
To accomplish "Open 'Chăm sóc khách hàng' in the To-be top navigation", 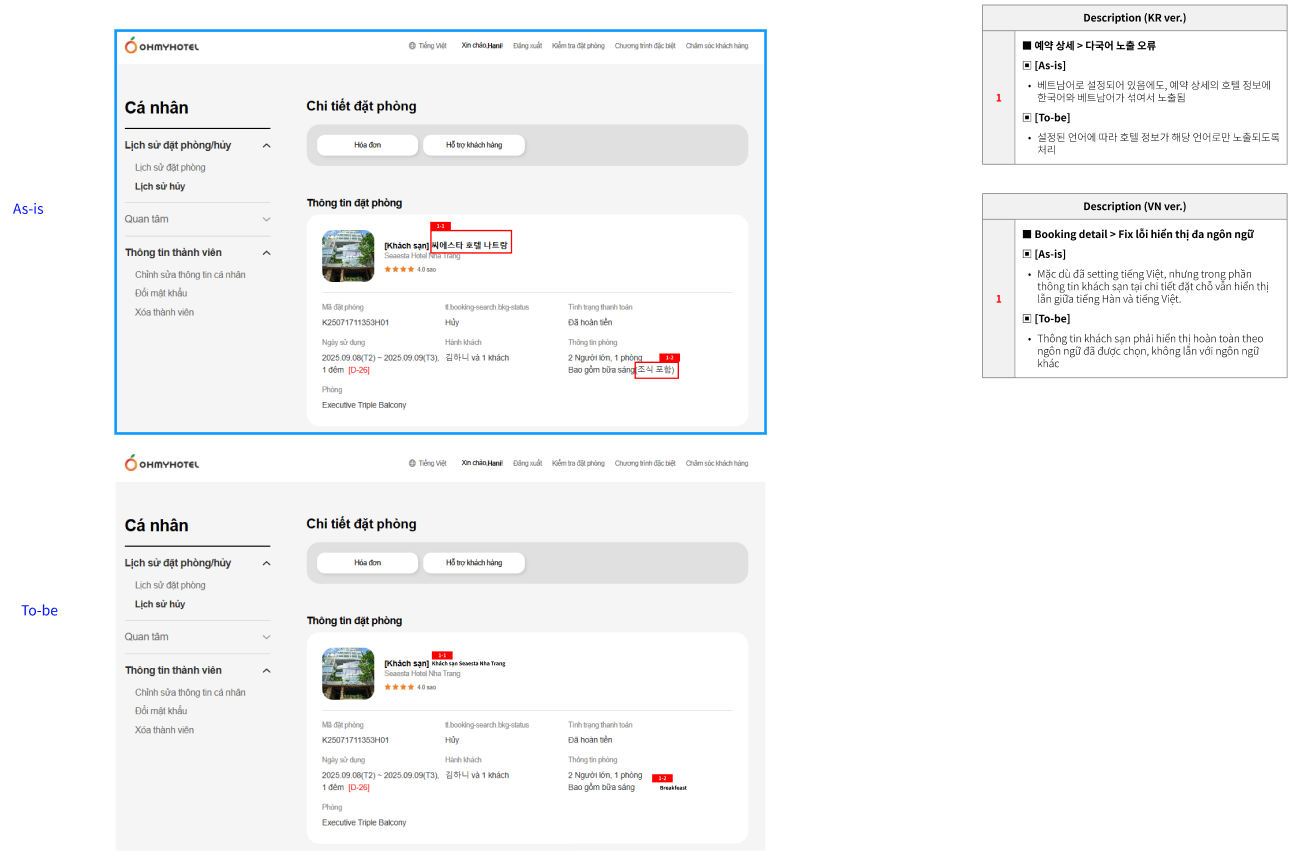I will coord(717,464).
